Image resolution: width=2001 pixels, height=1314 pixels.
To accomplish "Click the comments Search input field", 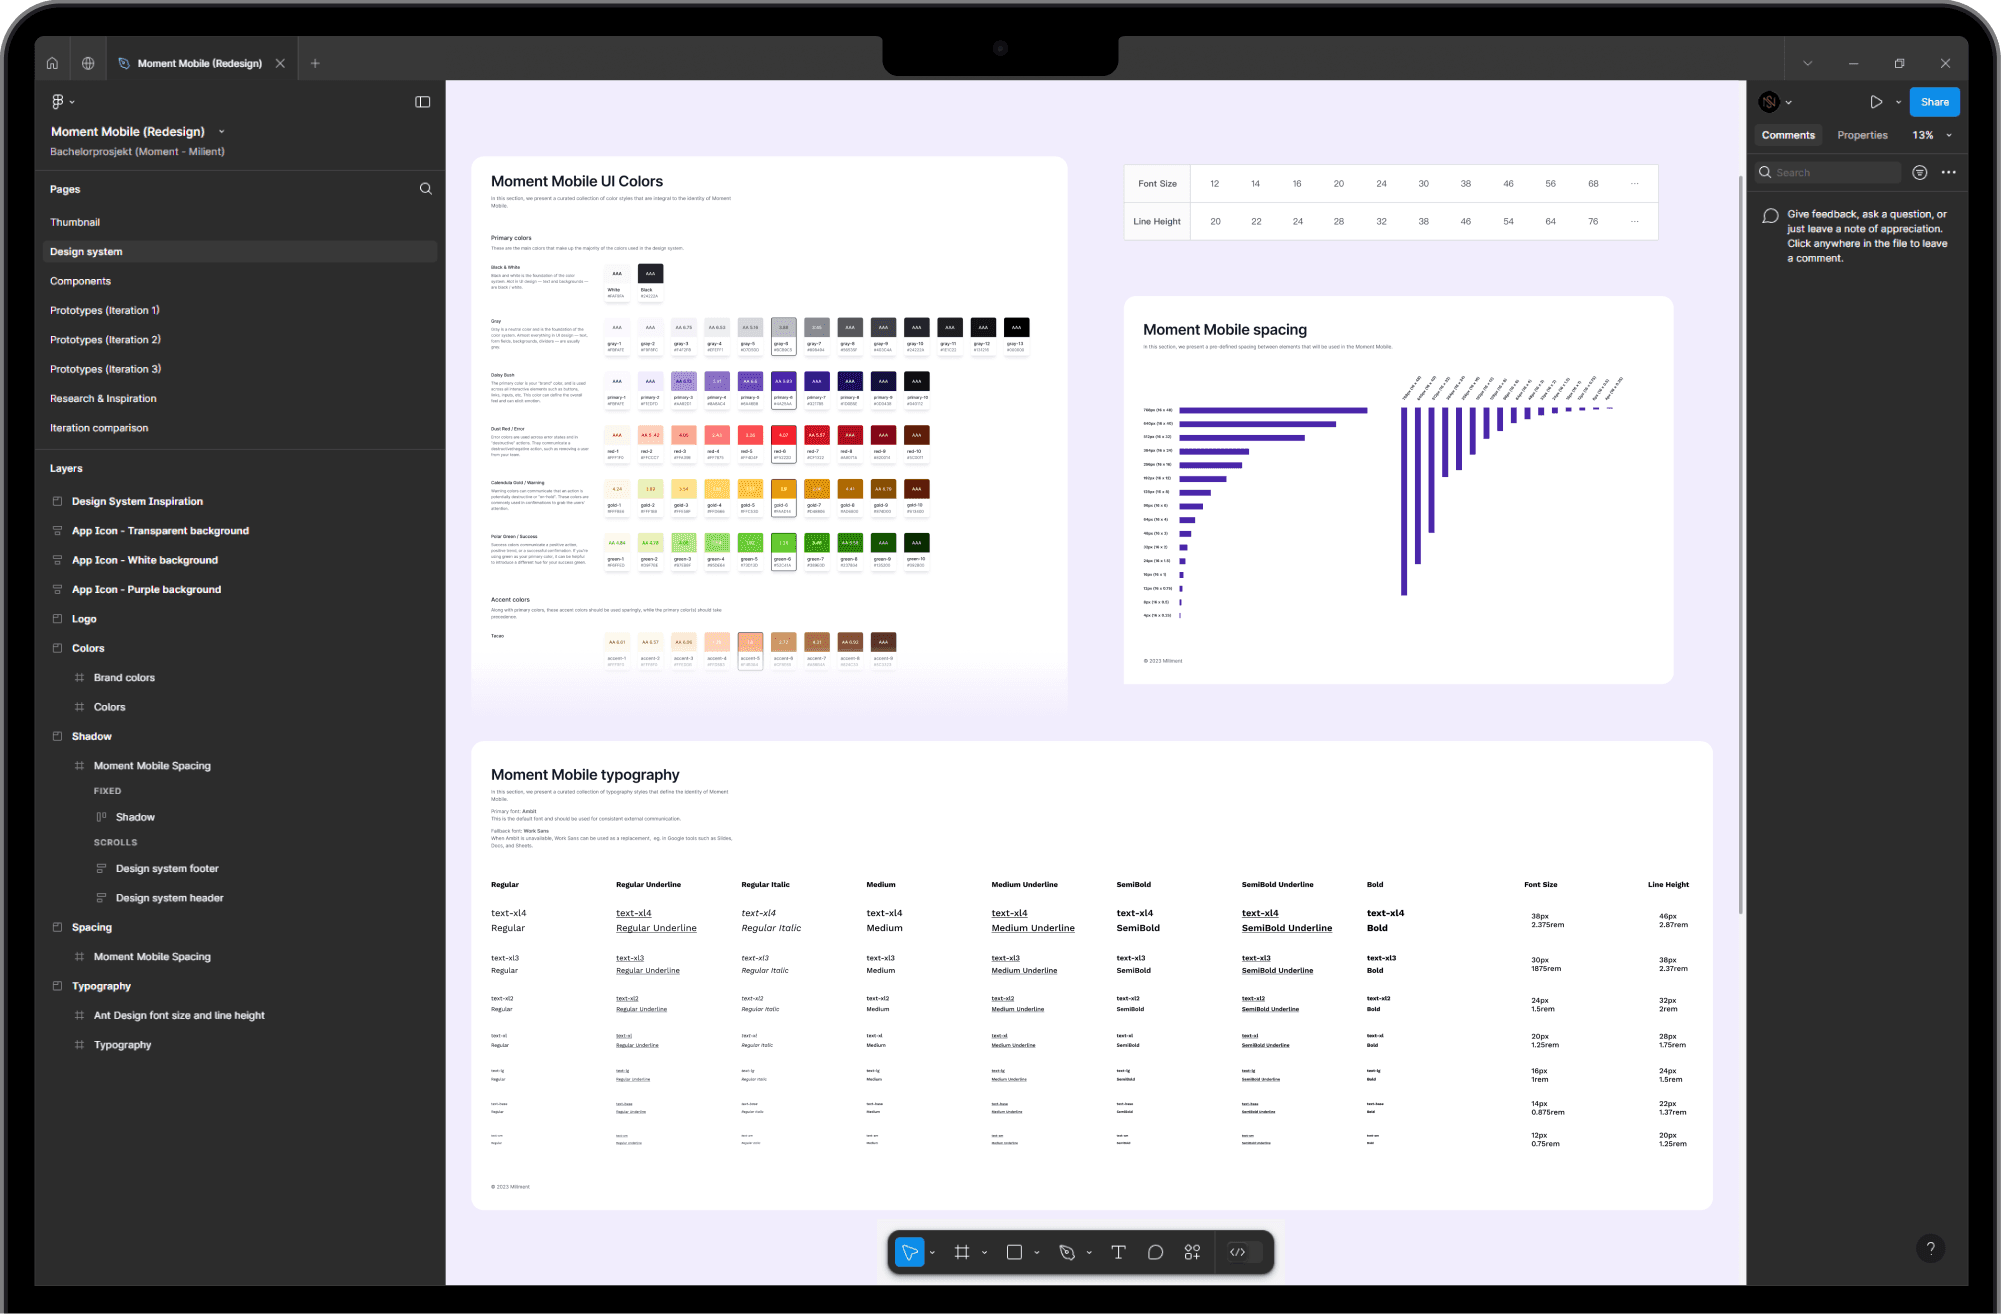I will pyautogui.click(x=1835, y=173).
